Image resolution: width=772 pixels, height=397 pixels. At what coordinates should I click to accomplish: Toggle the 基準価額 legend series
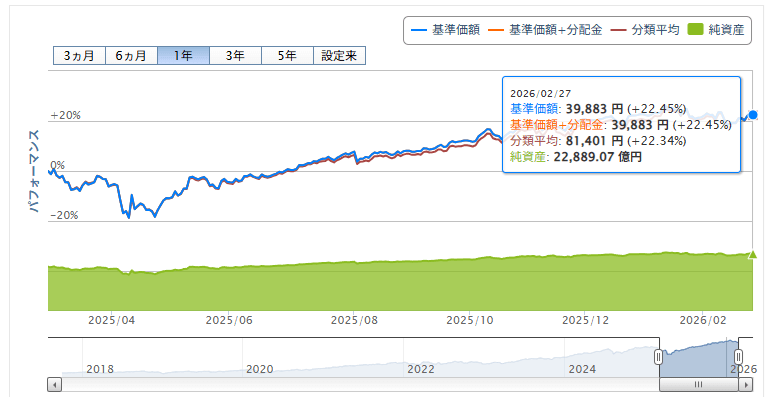[x=446, y=30]
